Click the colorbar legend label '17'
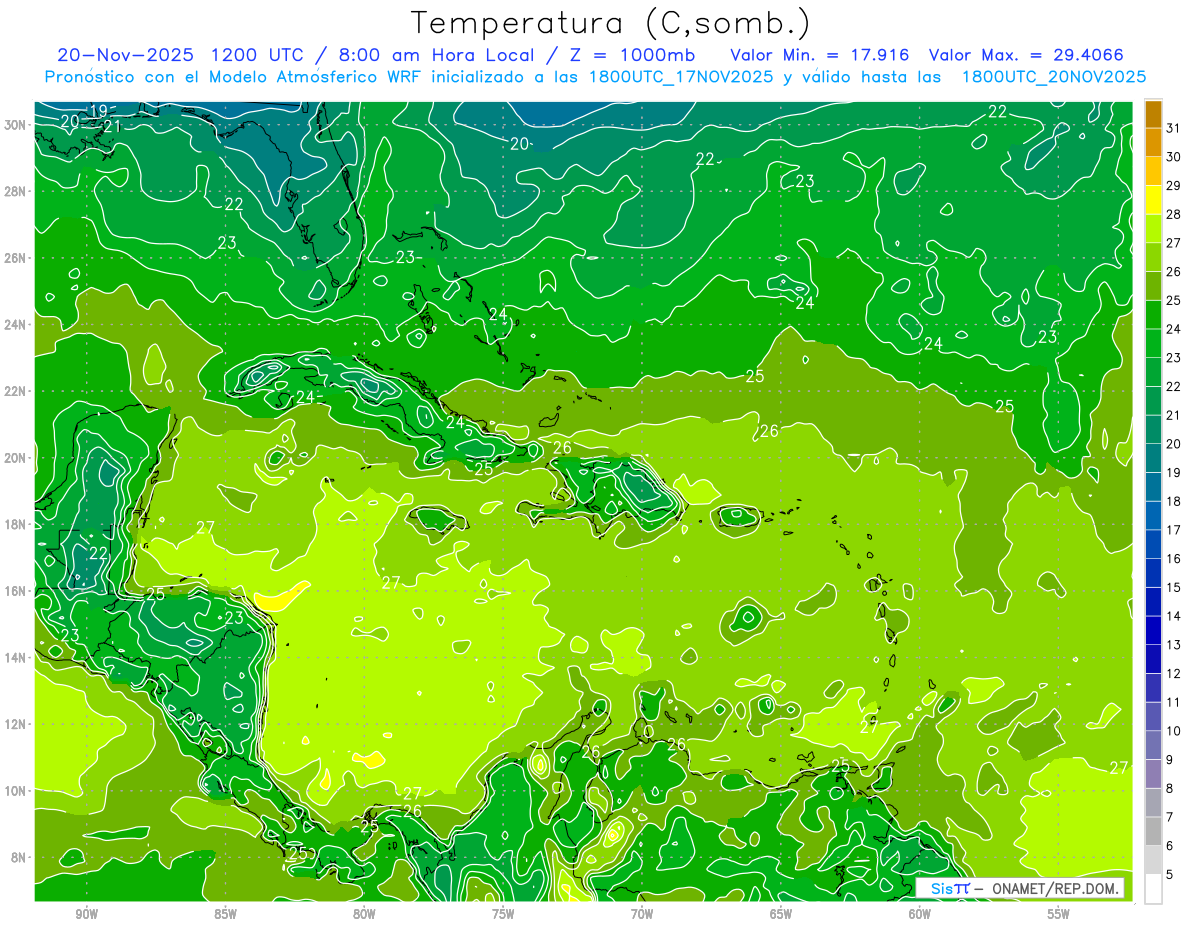Viewport: 1200px width, 927px height. 1173,530
